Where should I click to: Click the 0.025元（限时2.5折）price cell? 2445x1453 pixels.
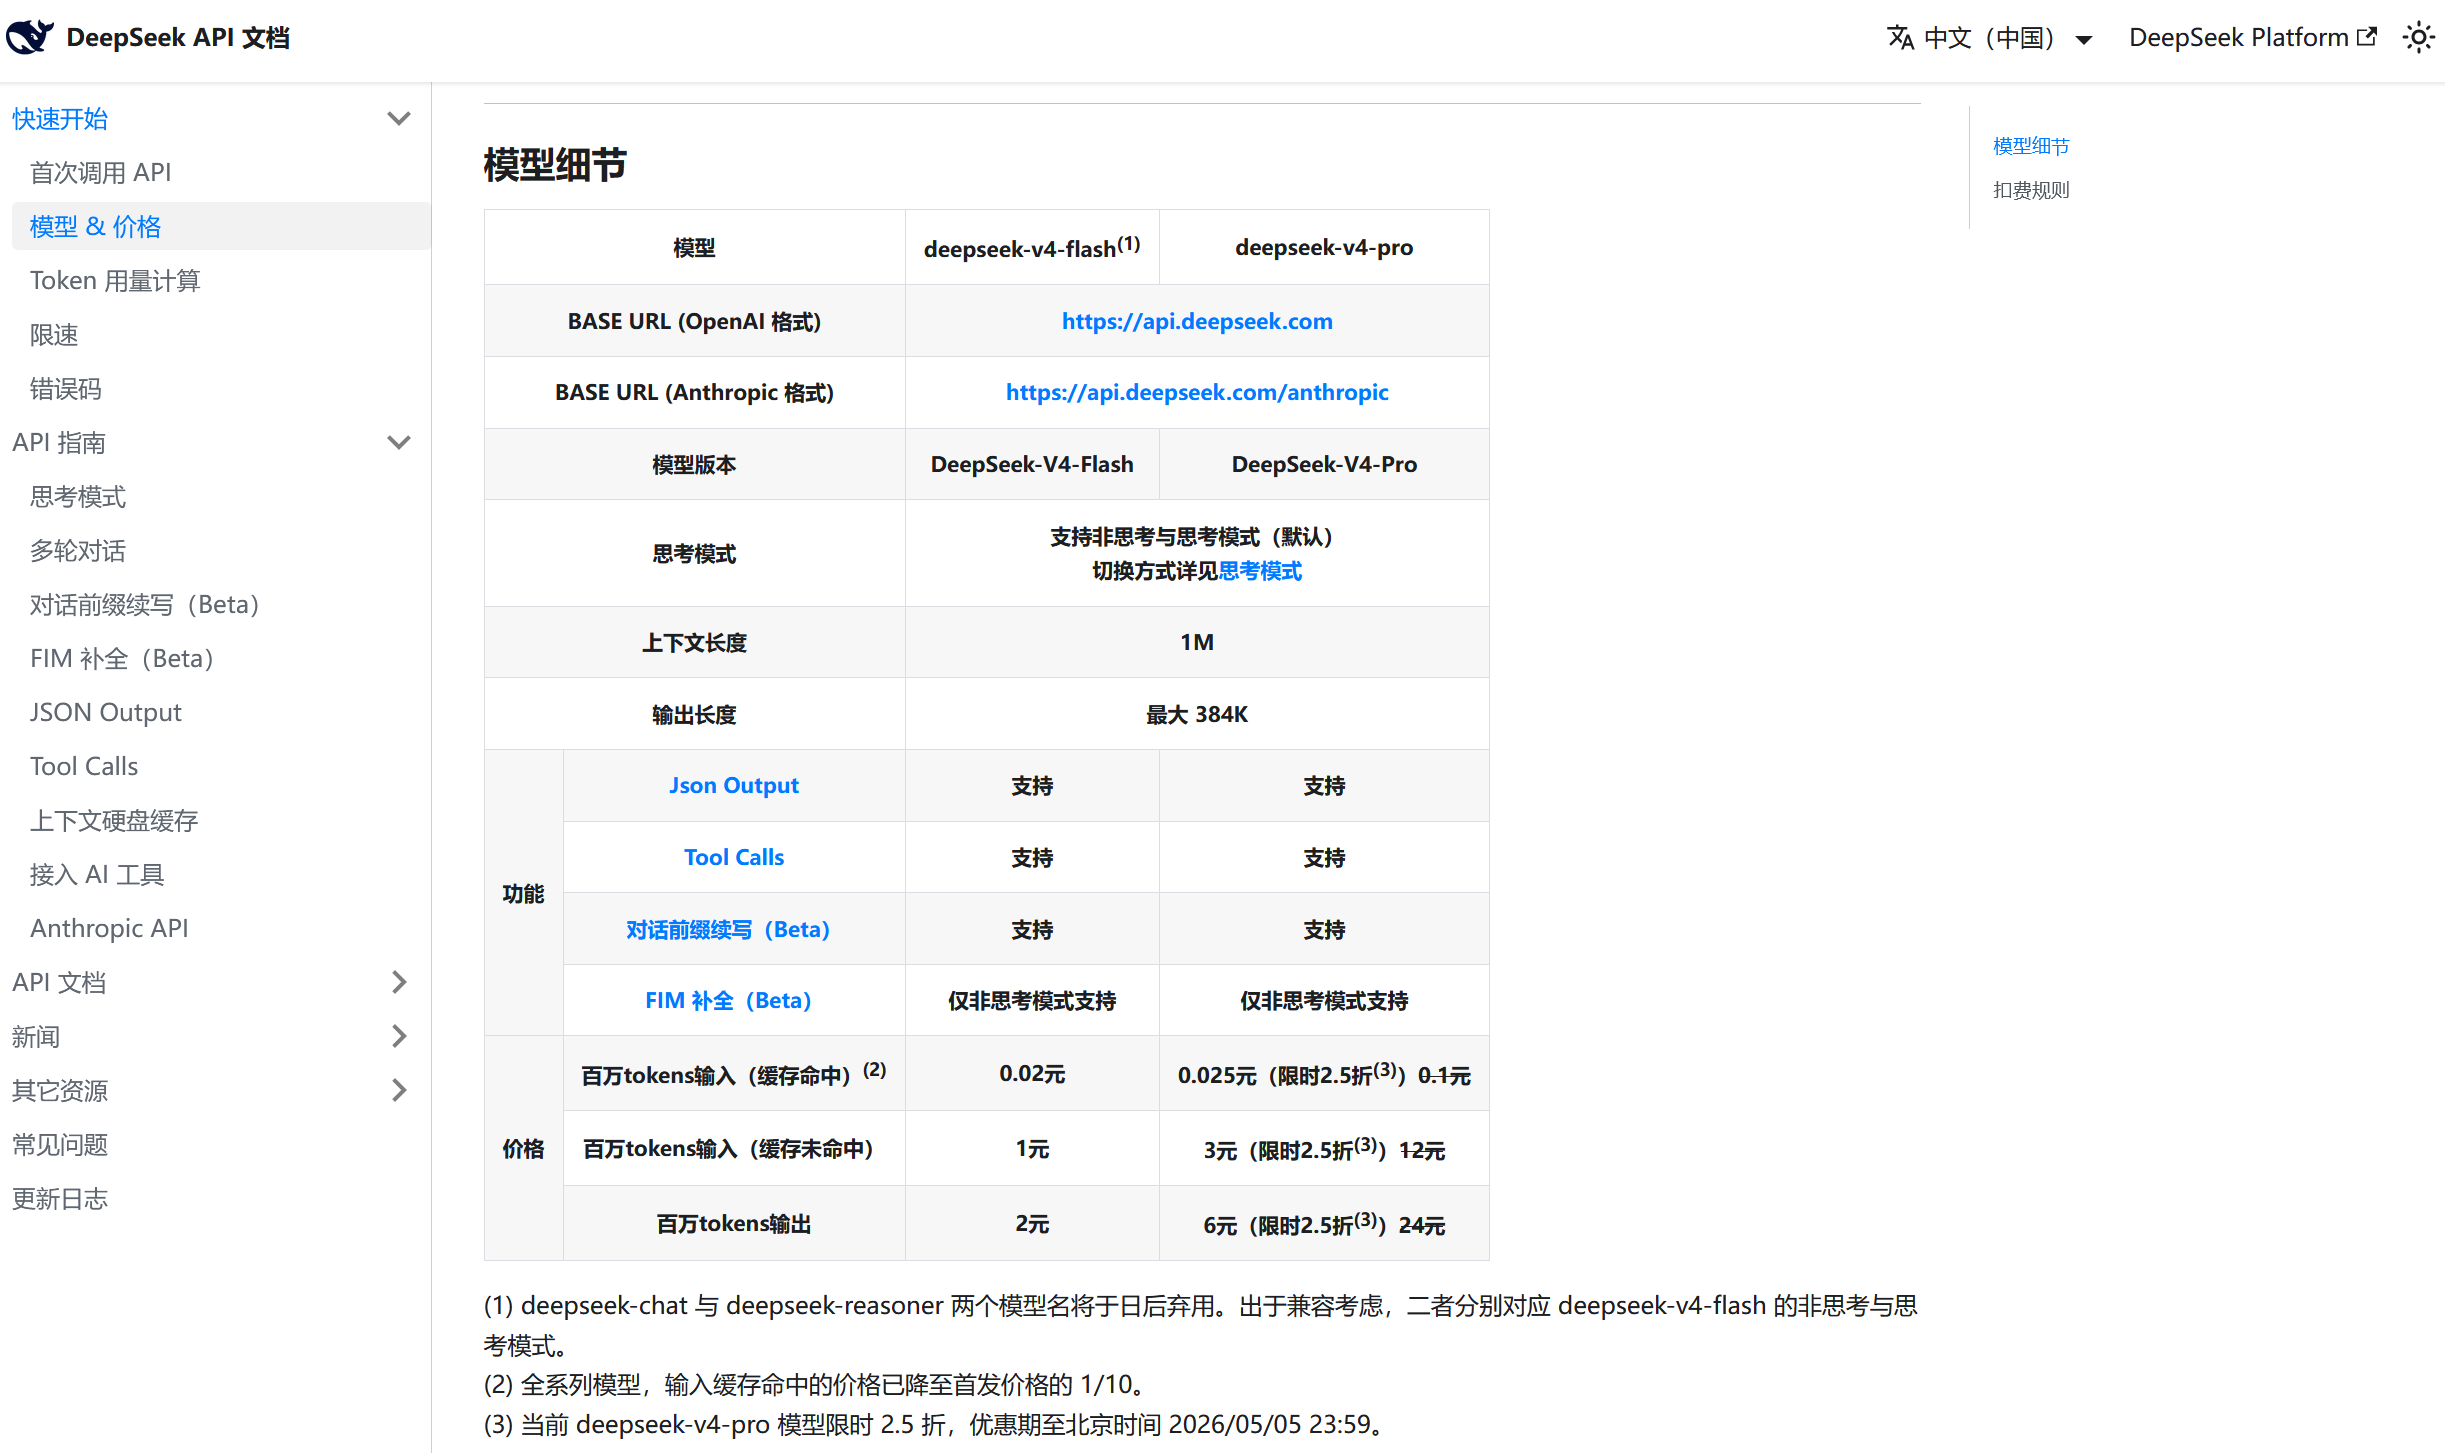pyautogui.click(x=1324, y=1073)
